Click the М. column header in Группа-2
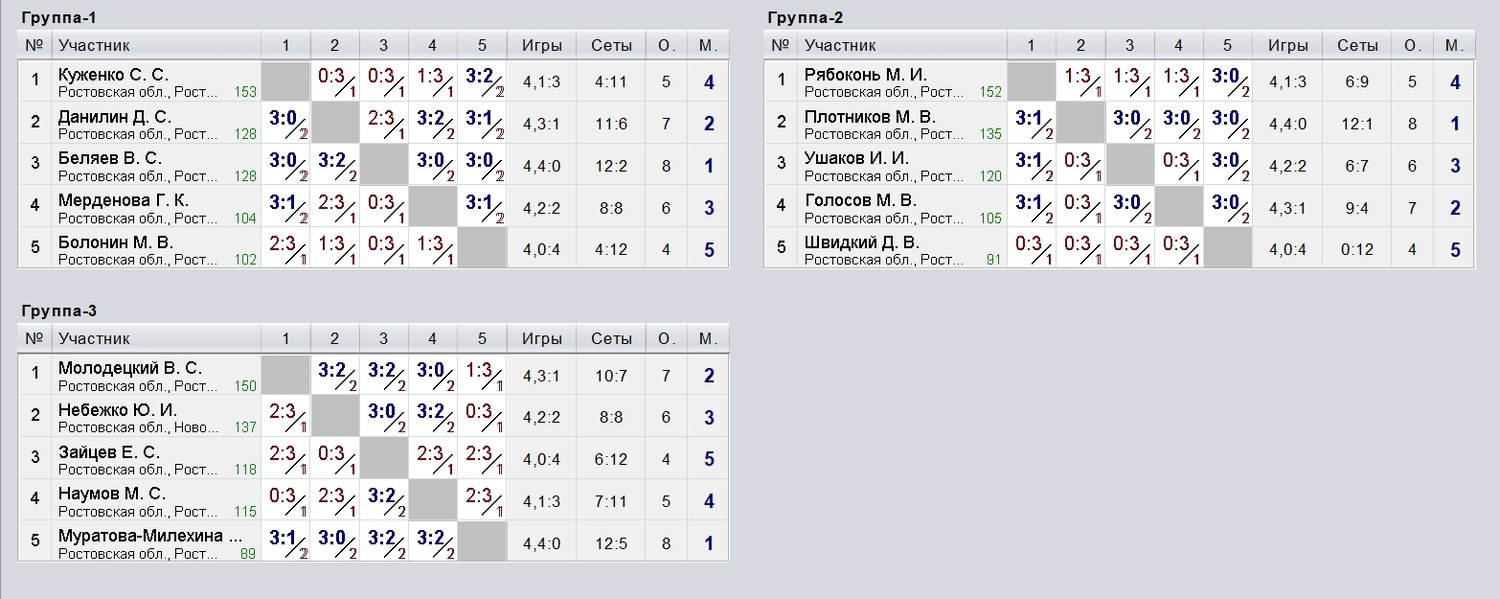Viewport: 1500px width, 599px height. point(1455,45)
